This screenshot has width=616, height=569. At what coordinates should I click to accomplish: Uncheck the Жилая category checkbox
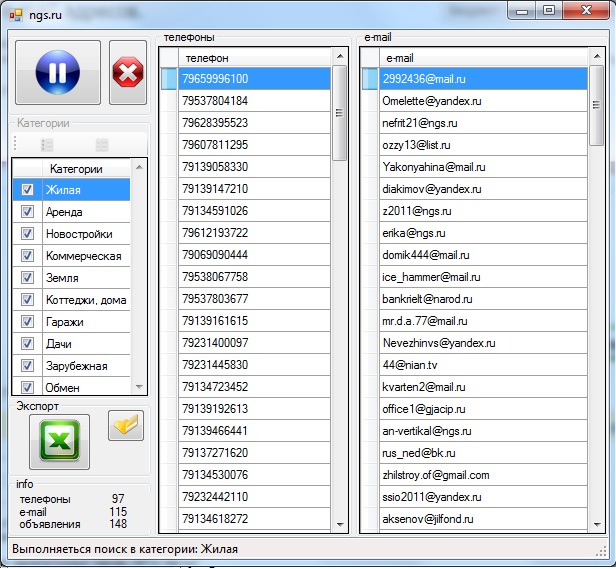click(x=27, y=190)
